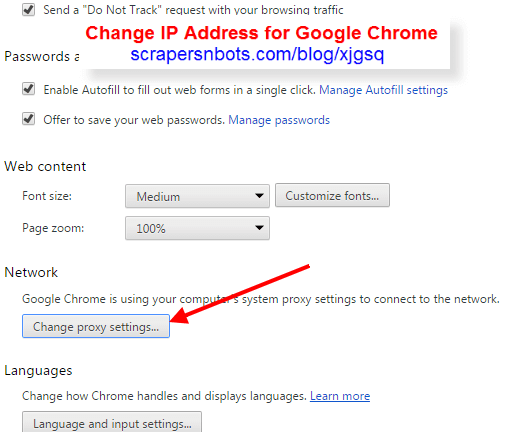Open the Customize fonts dialog

coord(332,195)
